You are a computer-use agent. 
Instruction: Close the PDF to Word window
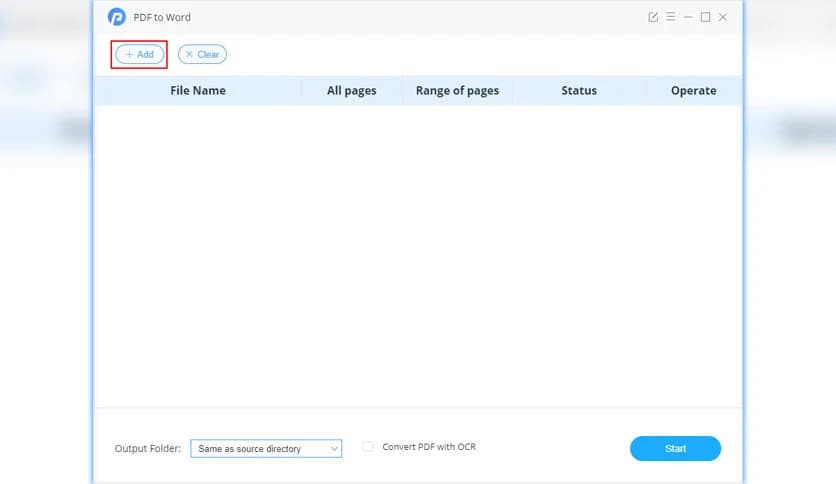723,17
